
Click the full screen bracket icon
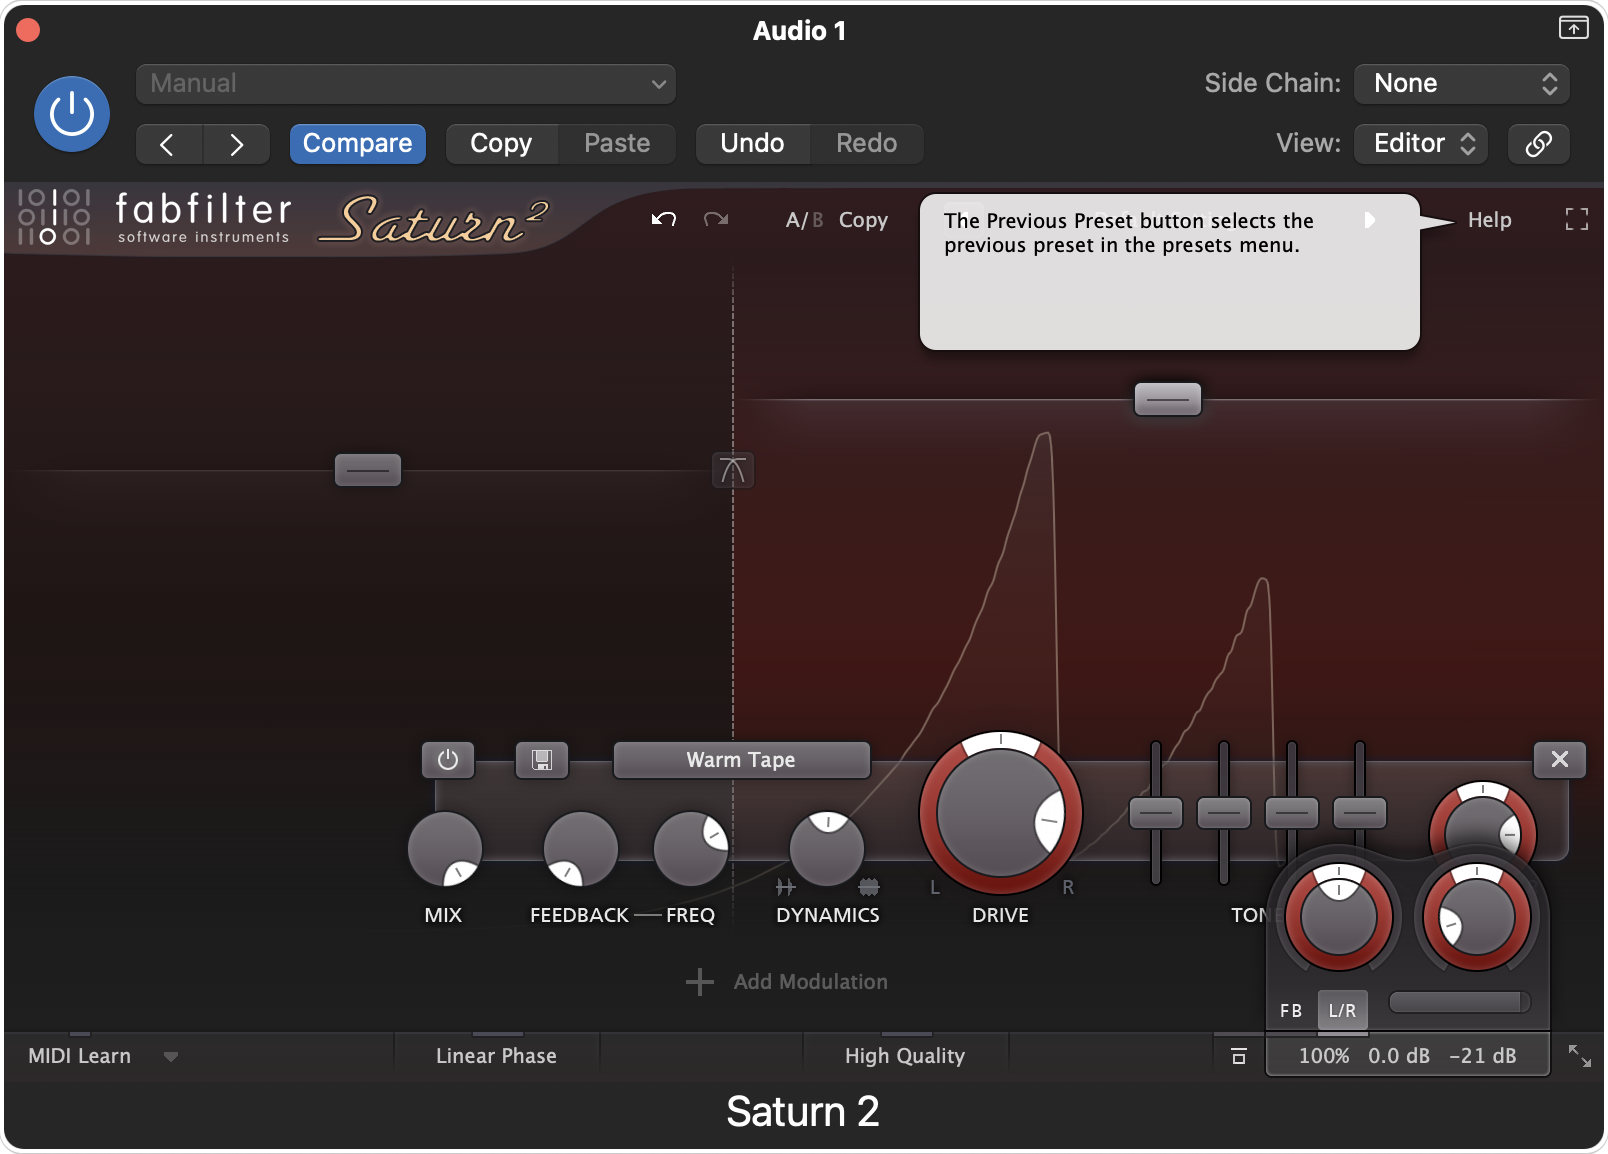[1577, 219]
